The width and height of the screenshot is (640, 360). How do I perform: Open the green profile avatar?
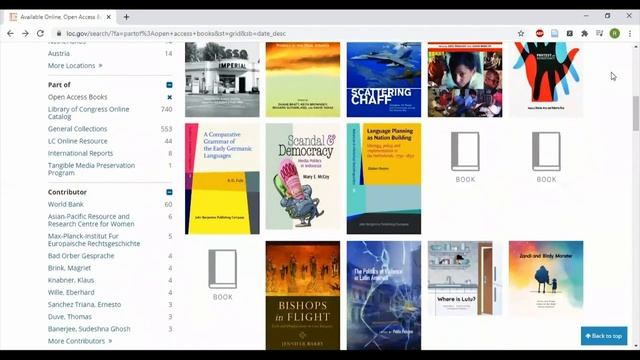point(615,33)
